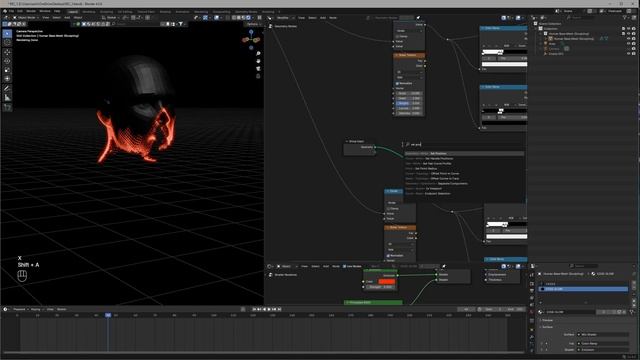Toggle eye icon for Collection row in outliner
This screenshot has width=640, height=360.
click(629, 29)
